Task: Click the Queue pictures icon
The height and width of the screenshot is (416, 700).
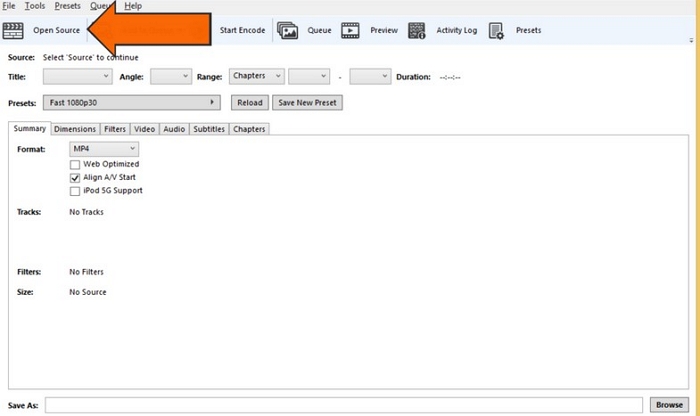Action: (288, 30)
